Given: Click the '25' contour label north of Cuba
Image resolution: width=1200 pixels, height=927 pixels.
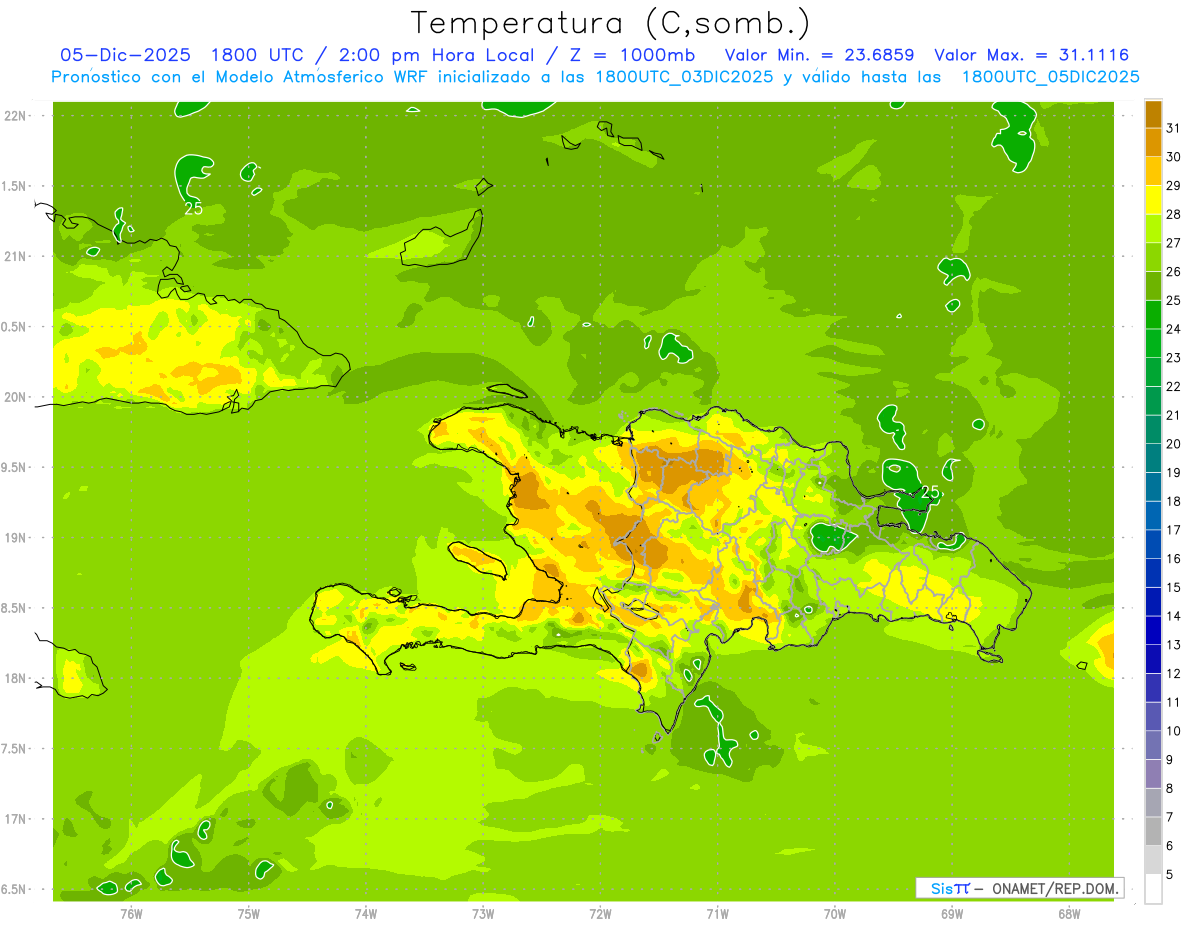Looking at the screenshot, I should (194, 209).
